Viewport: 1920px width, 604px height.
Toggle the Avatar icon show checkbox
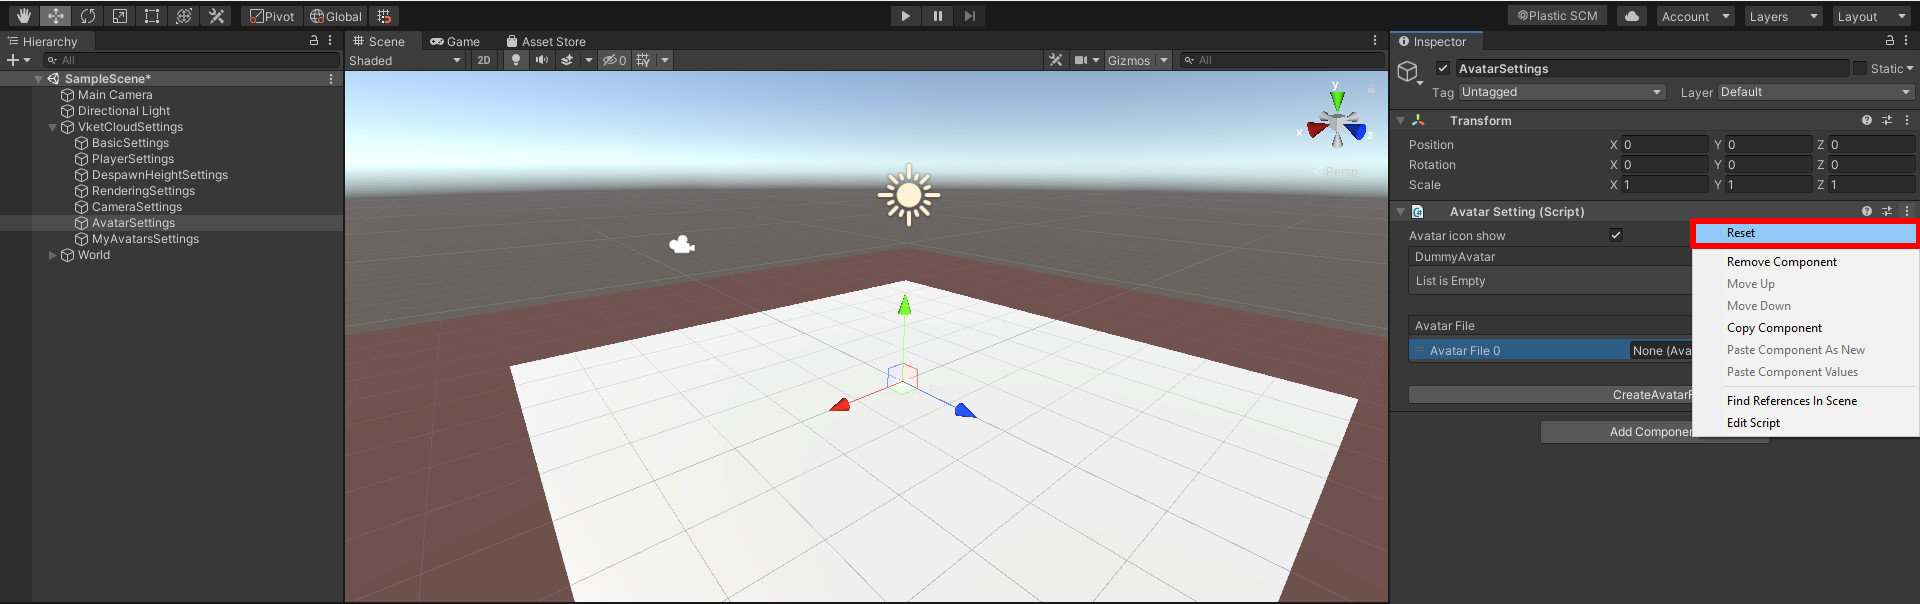pos(1616,236)
